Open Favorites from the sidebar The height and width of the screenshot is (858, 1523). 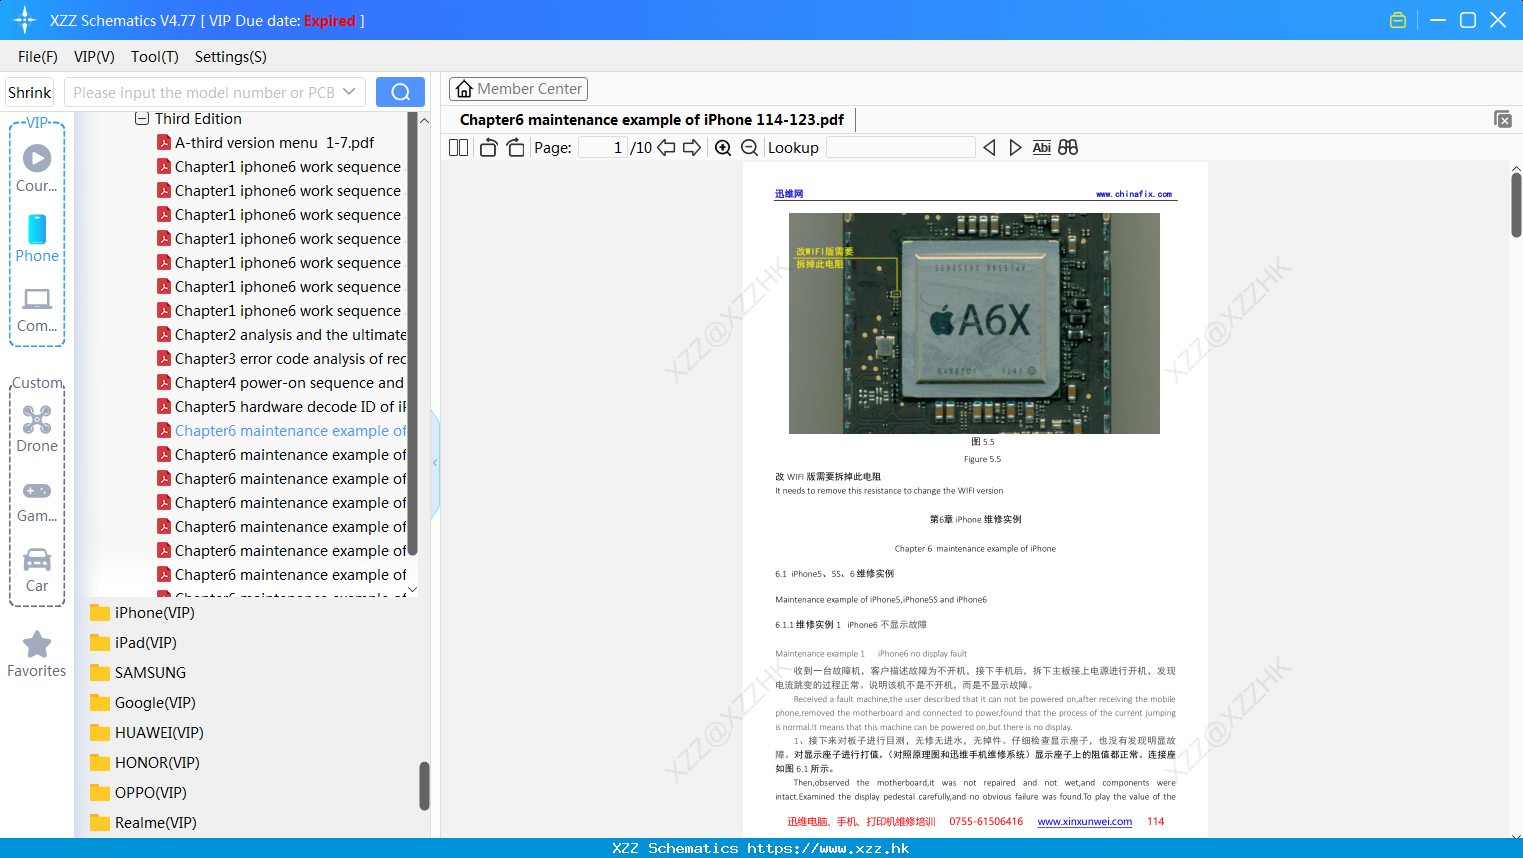pyautogui.click(x=37, y=654)
